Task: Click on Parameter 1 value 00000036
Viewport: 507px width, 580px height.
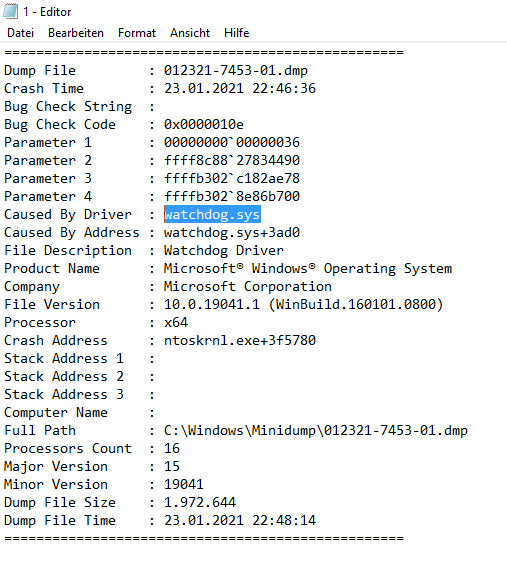Action: (231, 142)
